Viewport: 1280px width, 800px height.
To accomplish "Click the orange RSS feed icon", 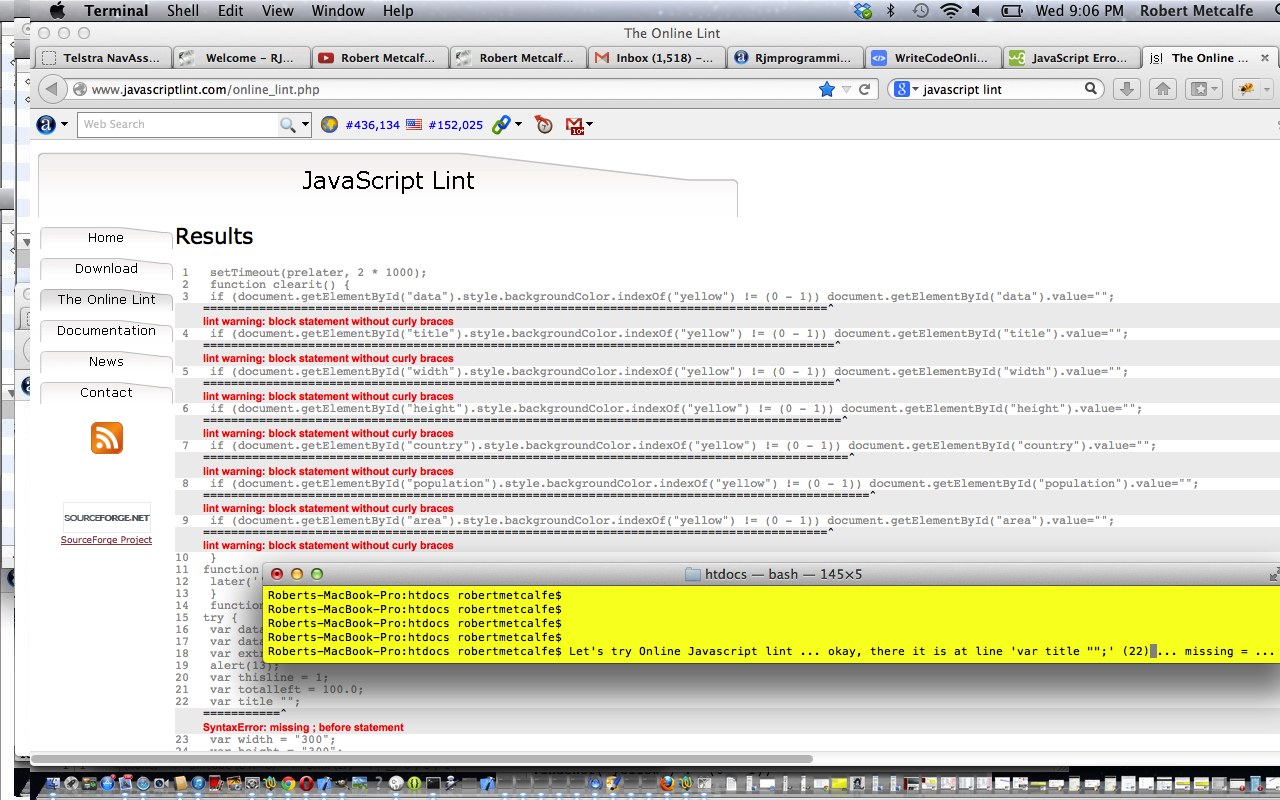I will [107, 438].
